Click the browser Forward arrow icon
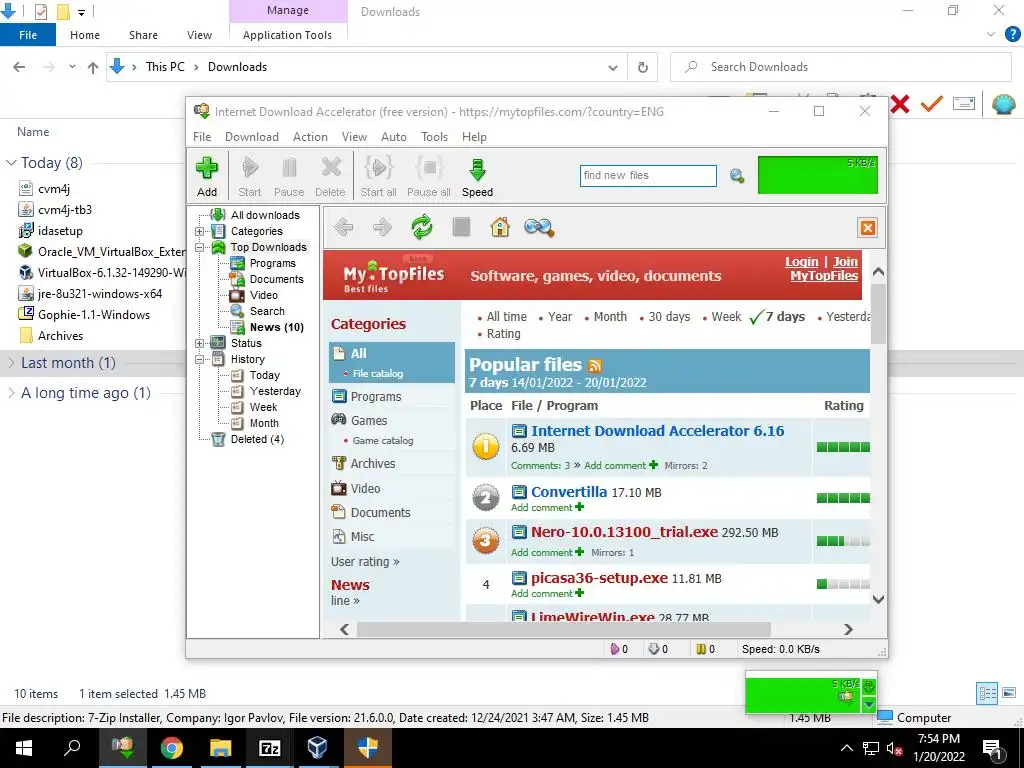1024x768 pixels. point(382,227)
